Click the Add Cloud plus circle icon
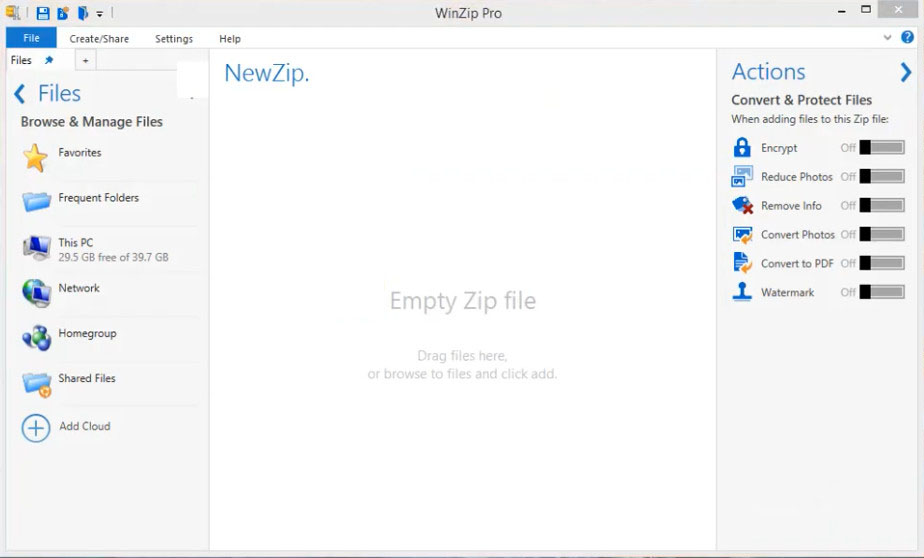This screenshot has height=558, width=924. [36, 428]
